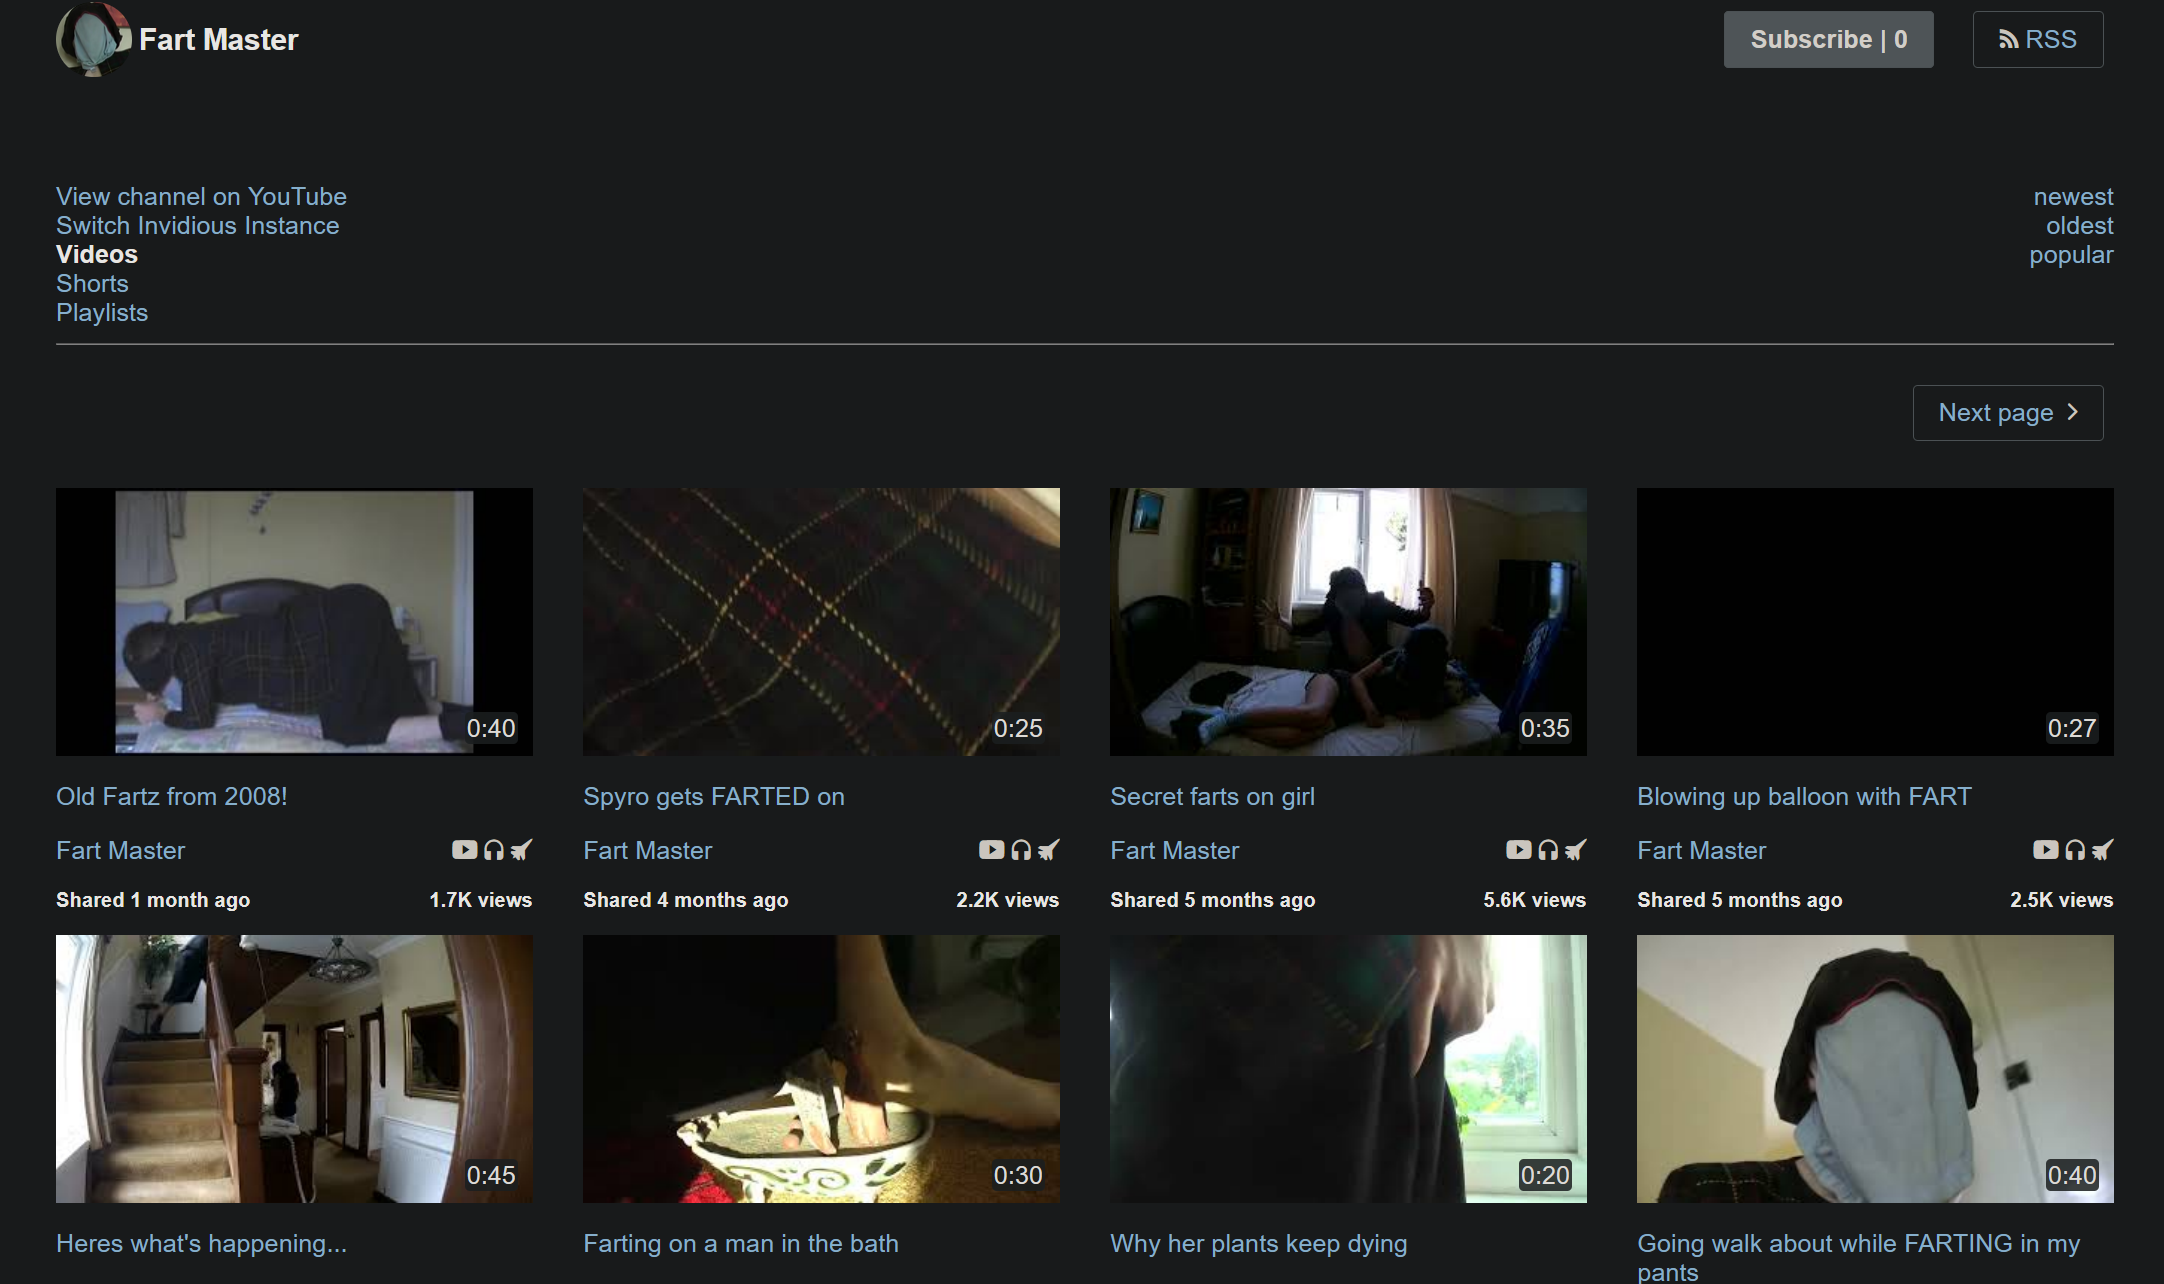Screen dimensions: 2164x1284
Task: Click Shared 4 months ago text
Action: click(686, 899)
